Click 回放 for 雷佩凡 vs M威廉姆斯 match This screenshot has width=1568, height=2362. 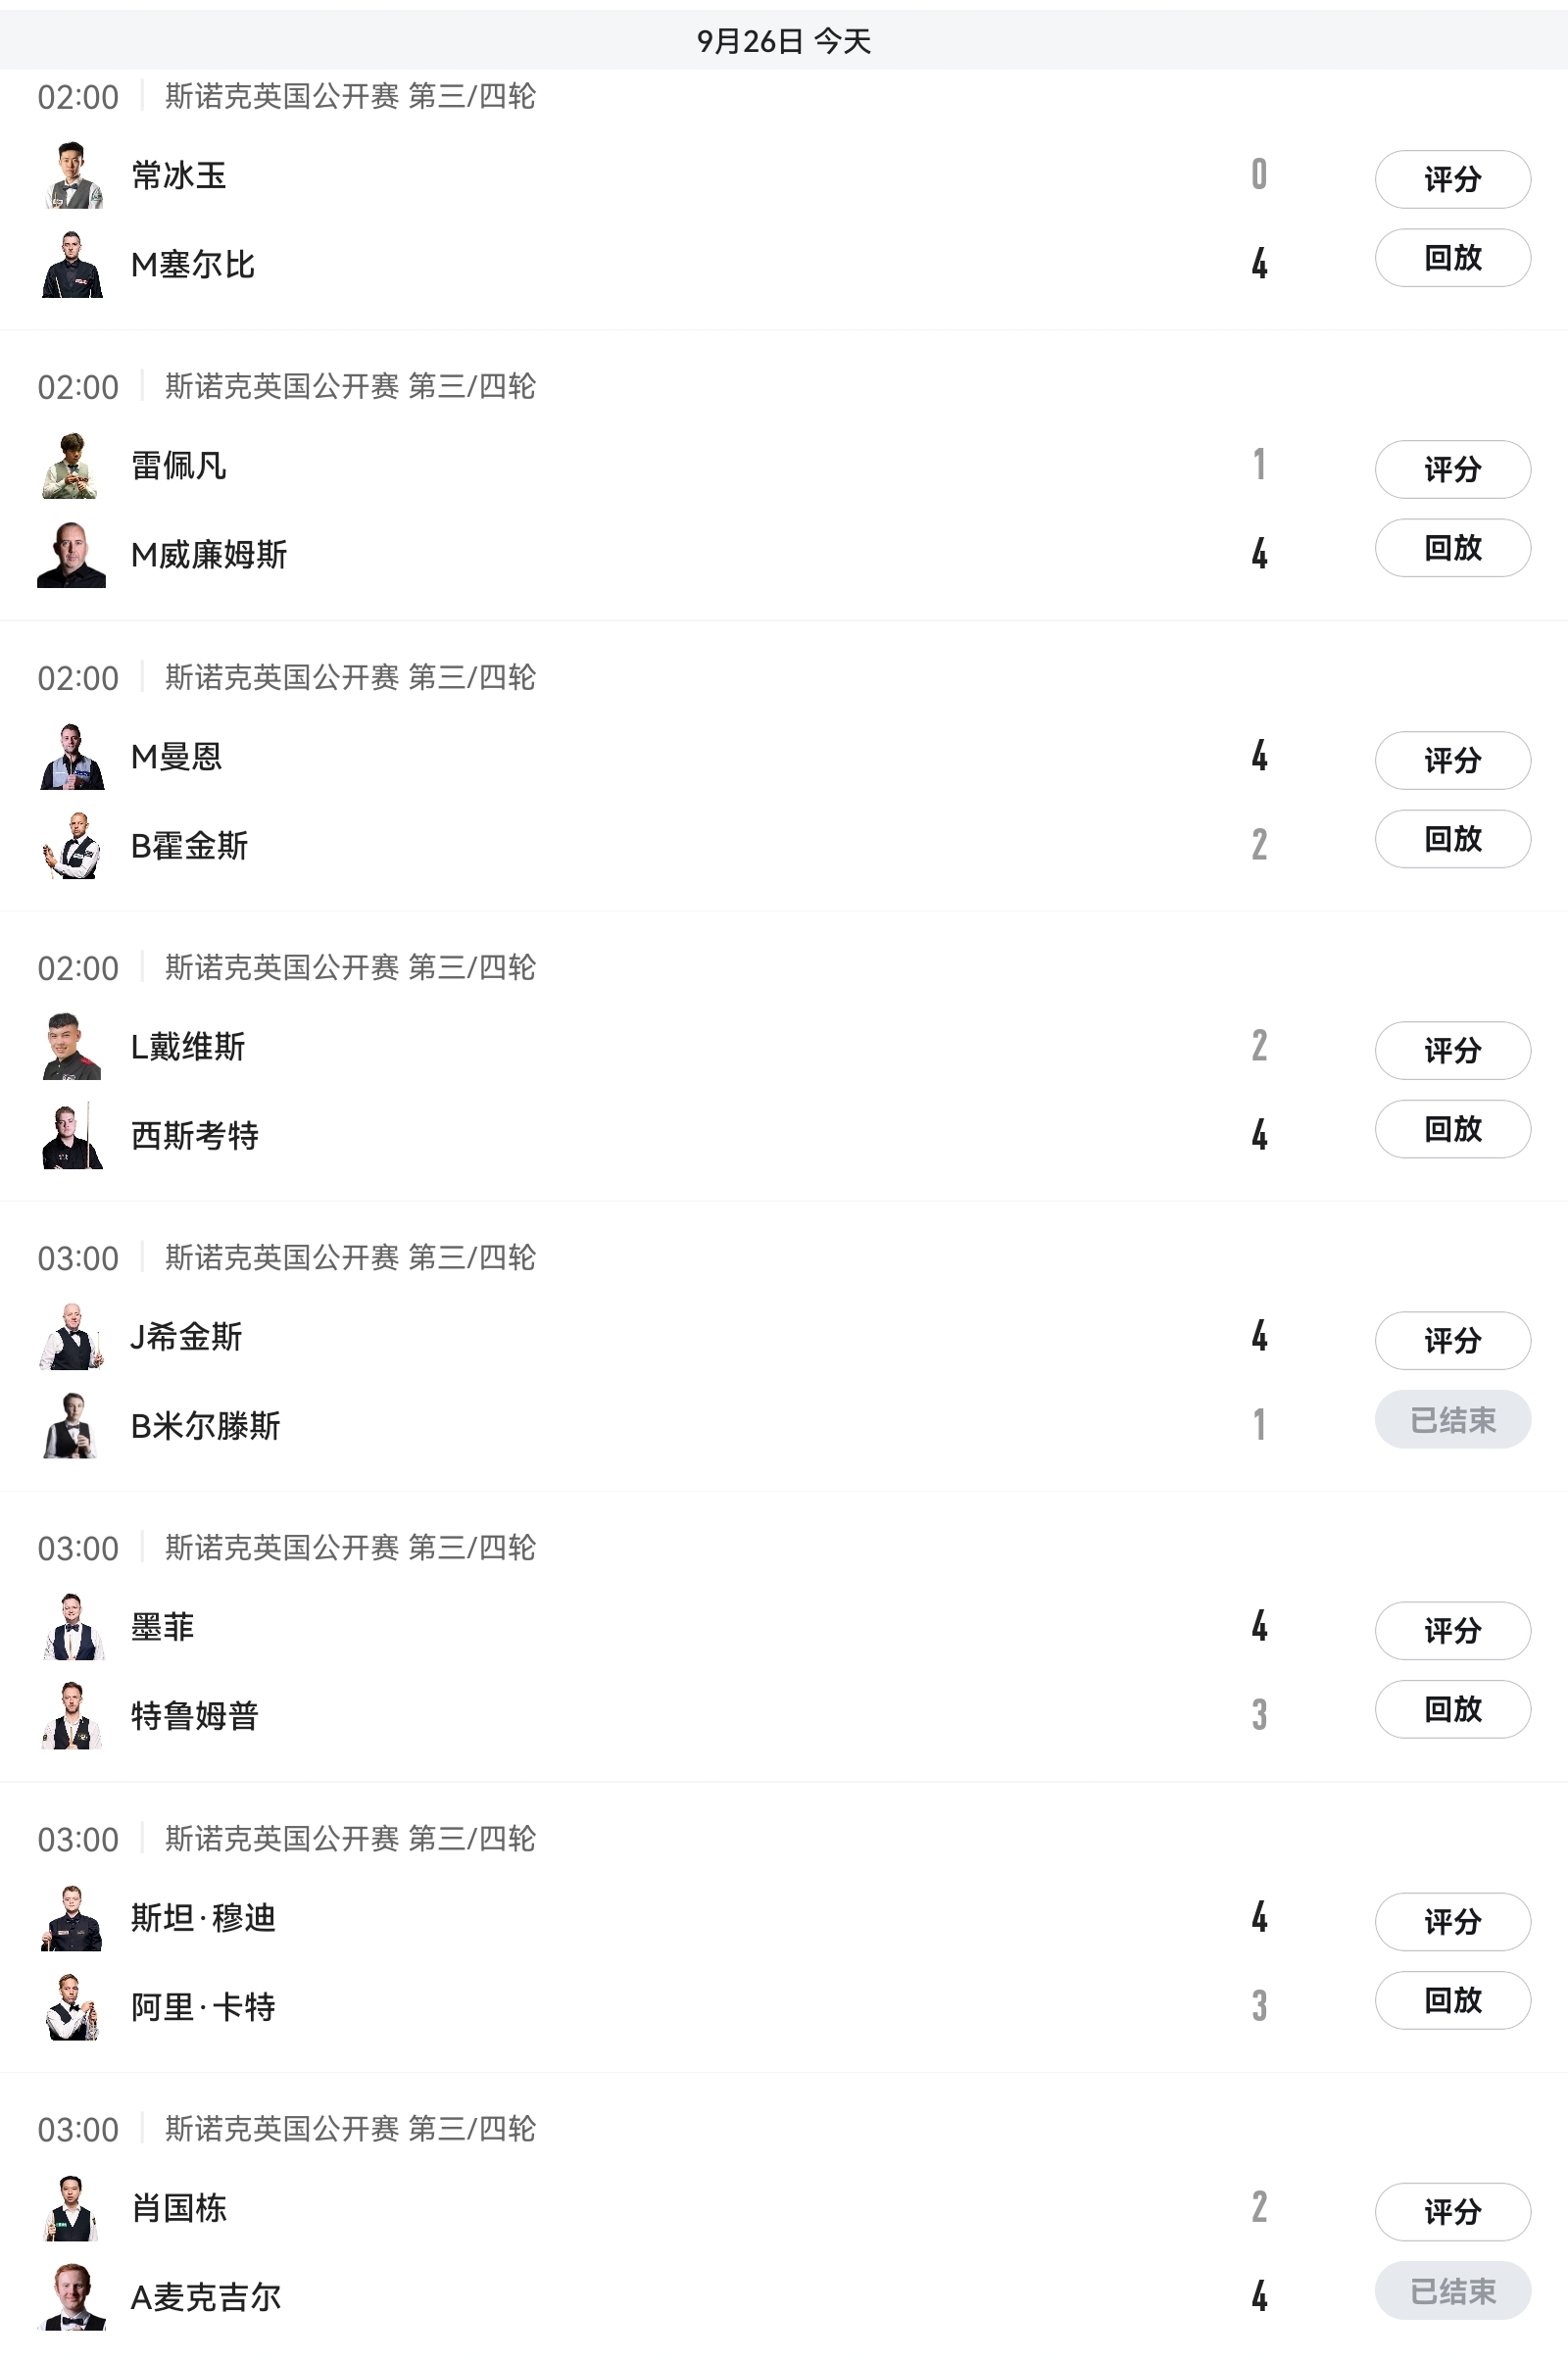(1452, 548)
